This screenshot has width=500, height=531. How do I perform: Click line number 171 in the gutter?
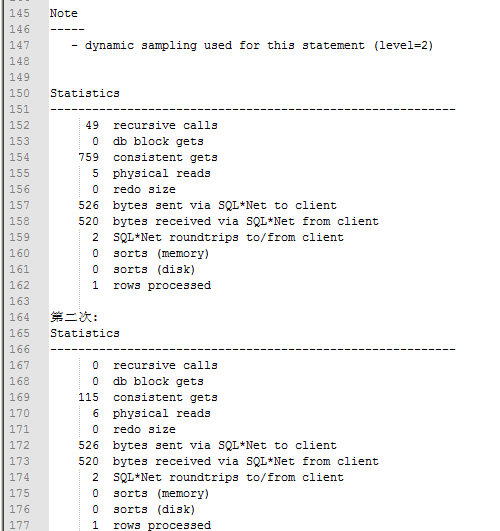(x=19, y=429)
